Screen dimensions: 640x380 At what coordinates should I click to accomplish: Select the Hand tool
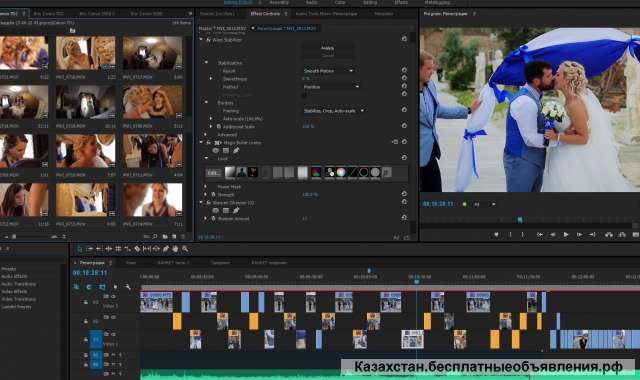175,249
